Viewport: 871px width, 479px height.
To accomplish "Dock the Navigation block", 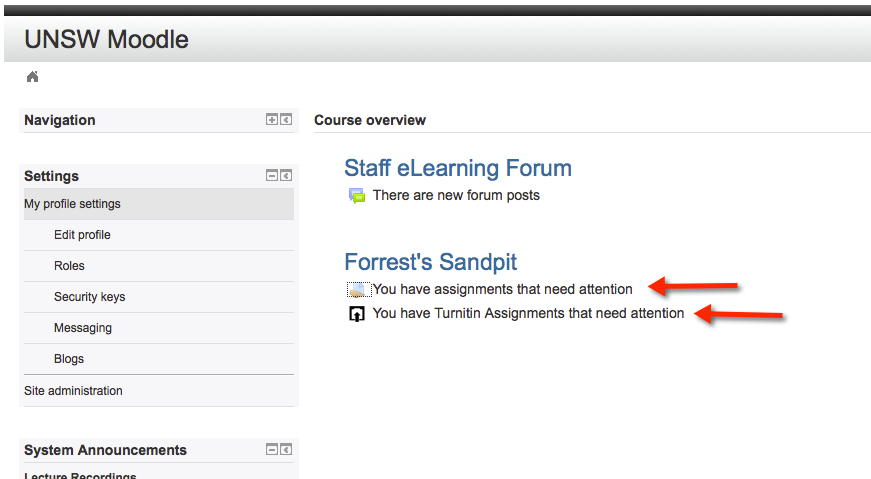I will (x=286, y=119).
